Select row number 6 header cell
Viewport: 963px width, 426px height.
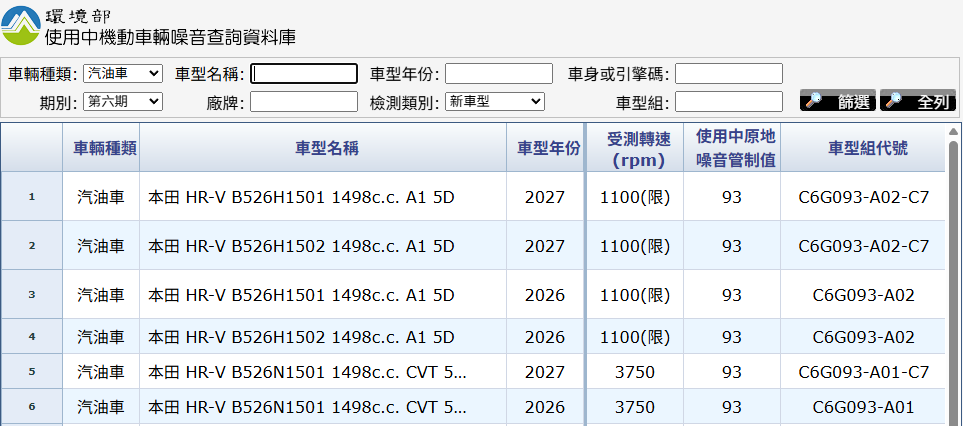point(32,406)
